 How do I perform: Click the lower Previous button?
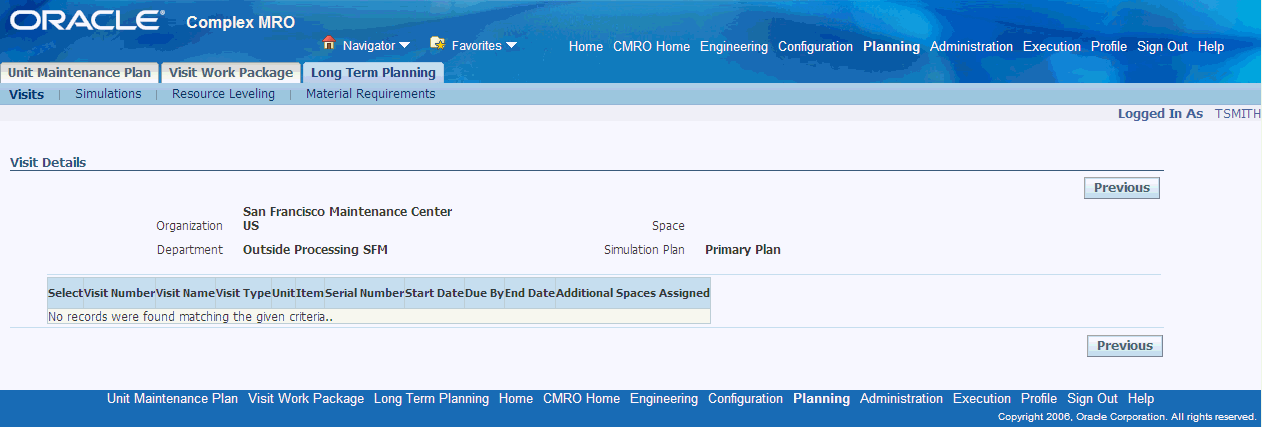1125,346
